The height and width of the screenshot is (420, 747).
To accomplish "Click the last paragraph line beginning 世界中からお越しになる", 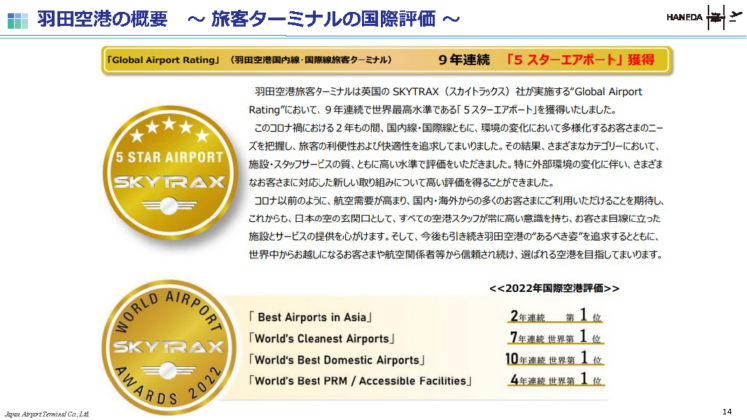I will click(456, 255).
